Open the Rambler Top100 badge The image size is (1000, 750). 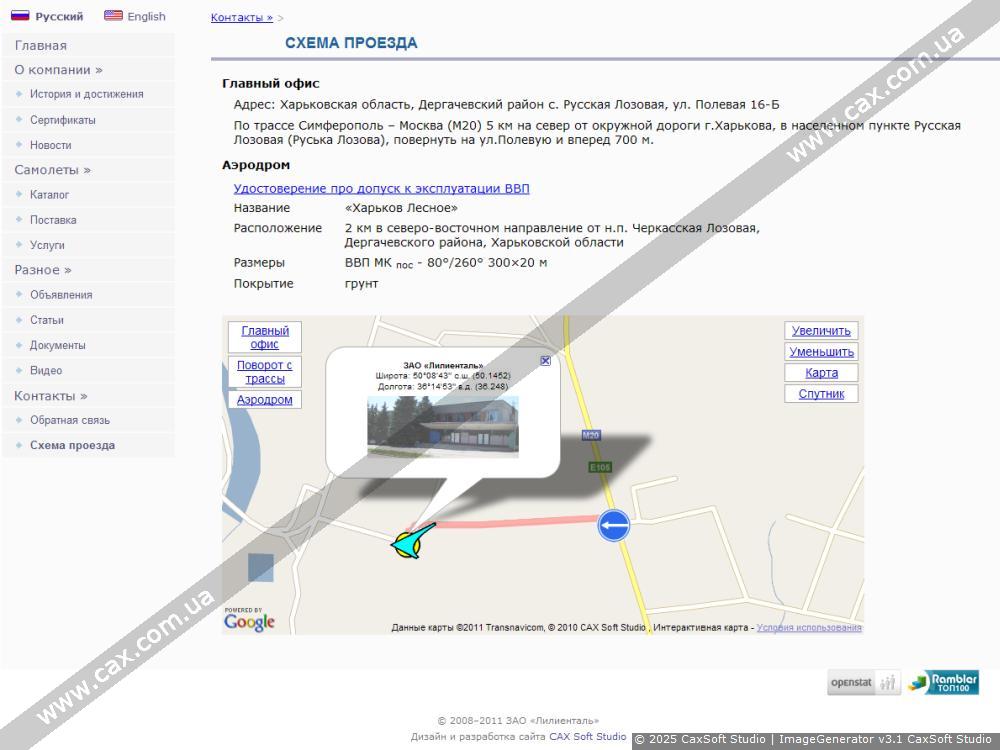pos(944,683)
